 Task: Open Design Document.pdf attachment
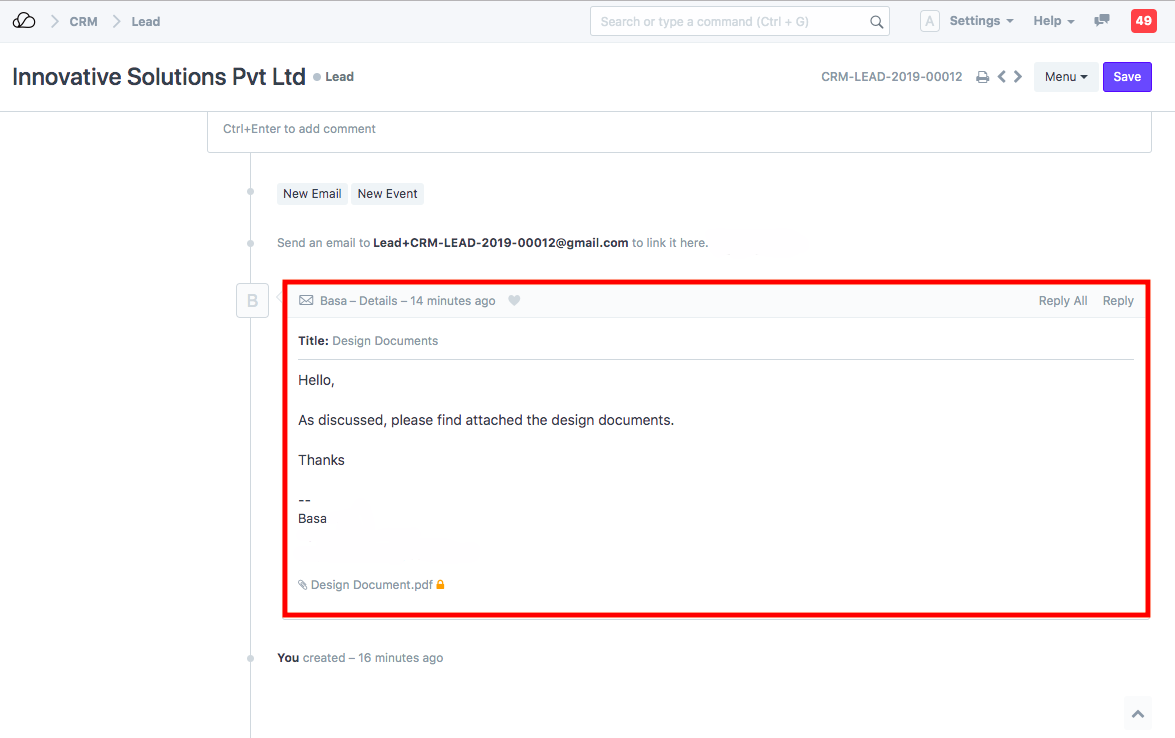[371, 585]
